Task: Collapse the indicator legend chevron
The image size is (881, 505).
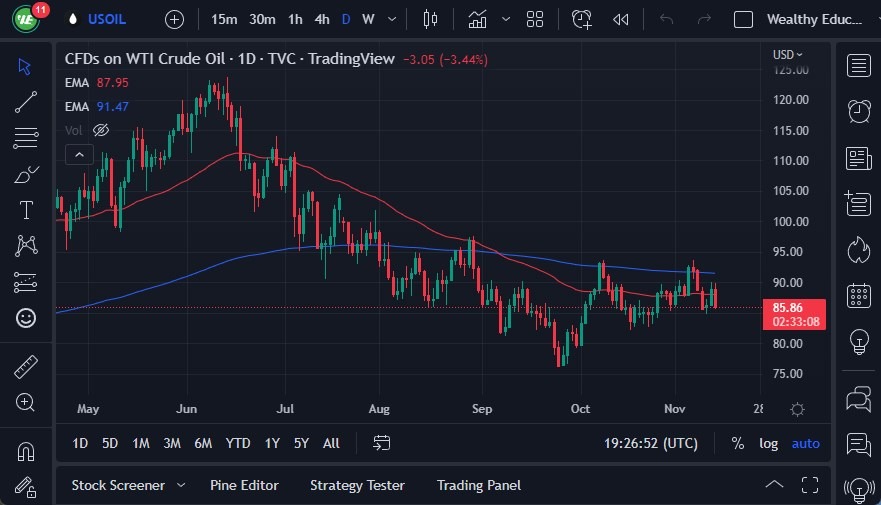Action: [79, 154]
